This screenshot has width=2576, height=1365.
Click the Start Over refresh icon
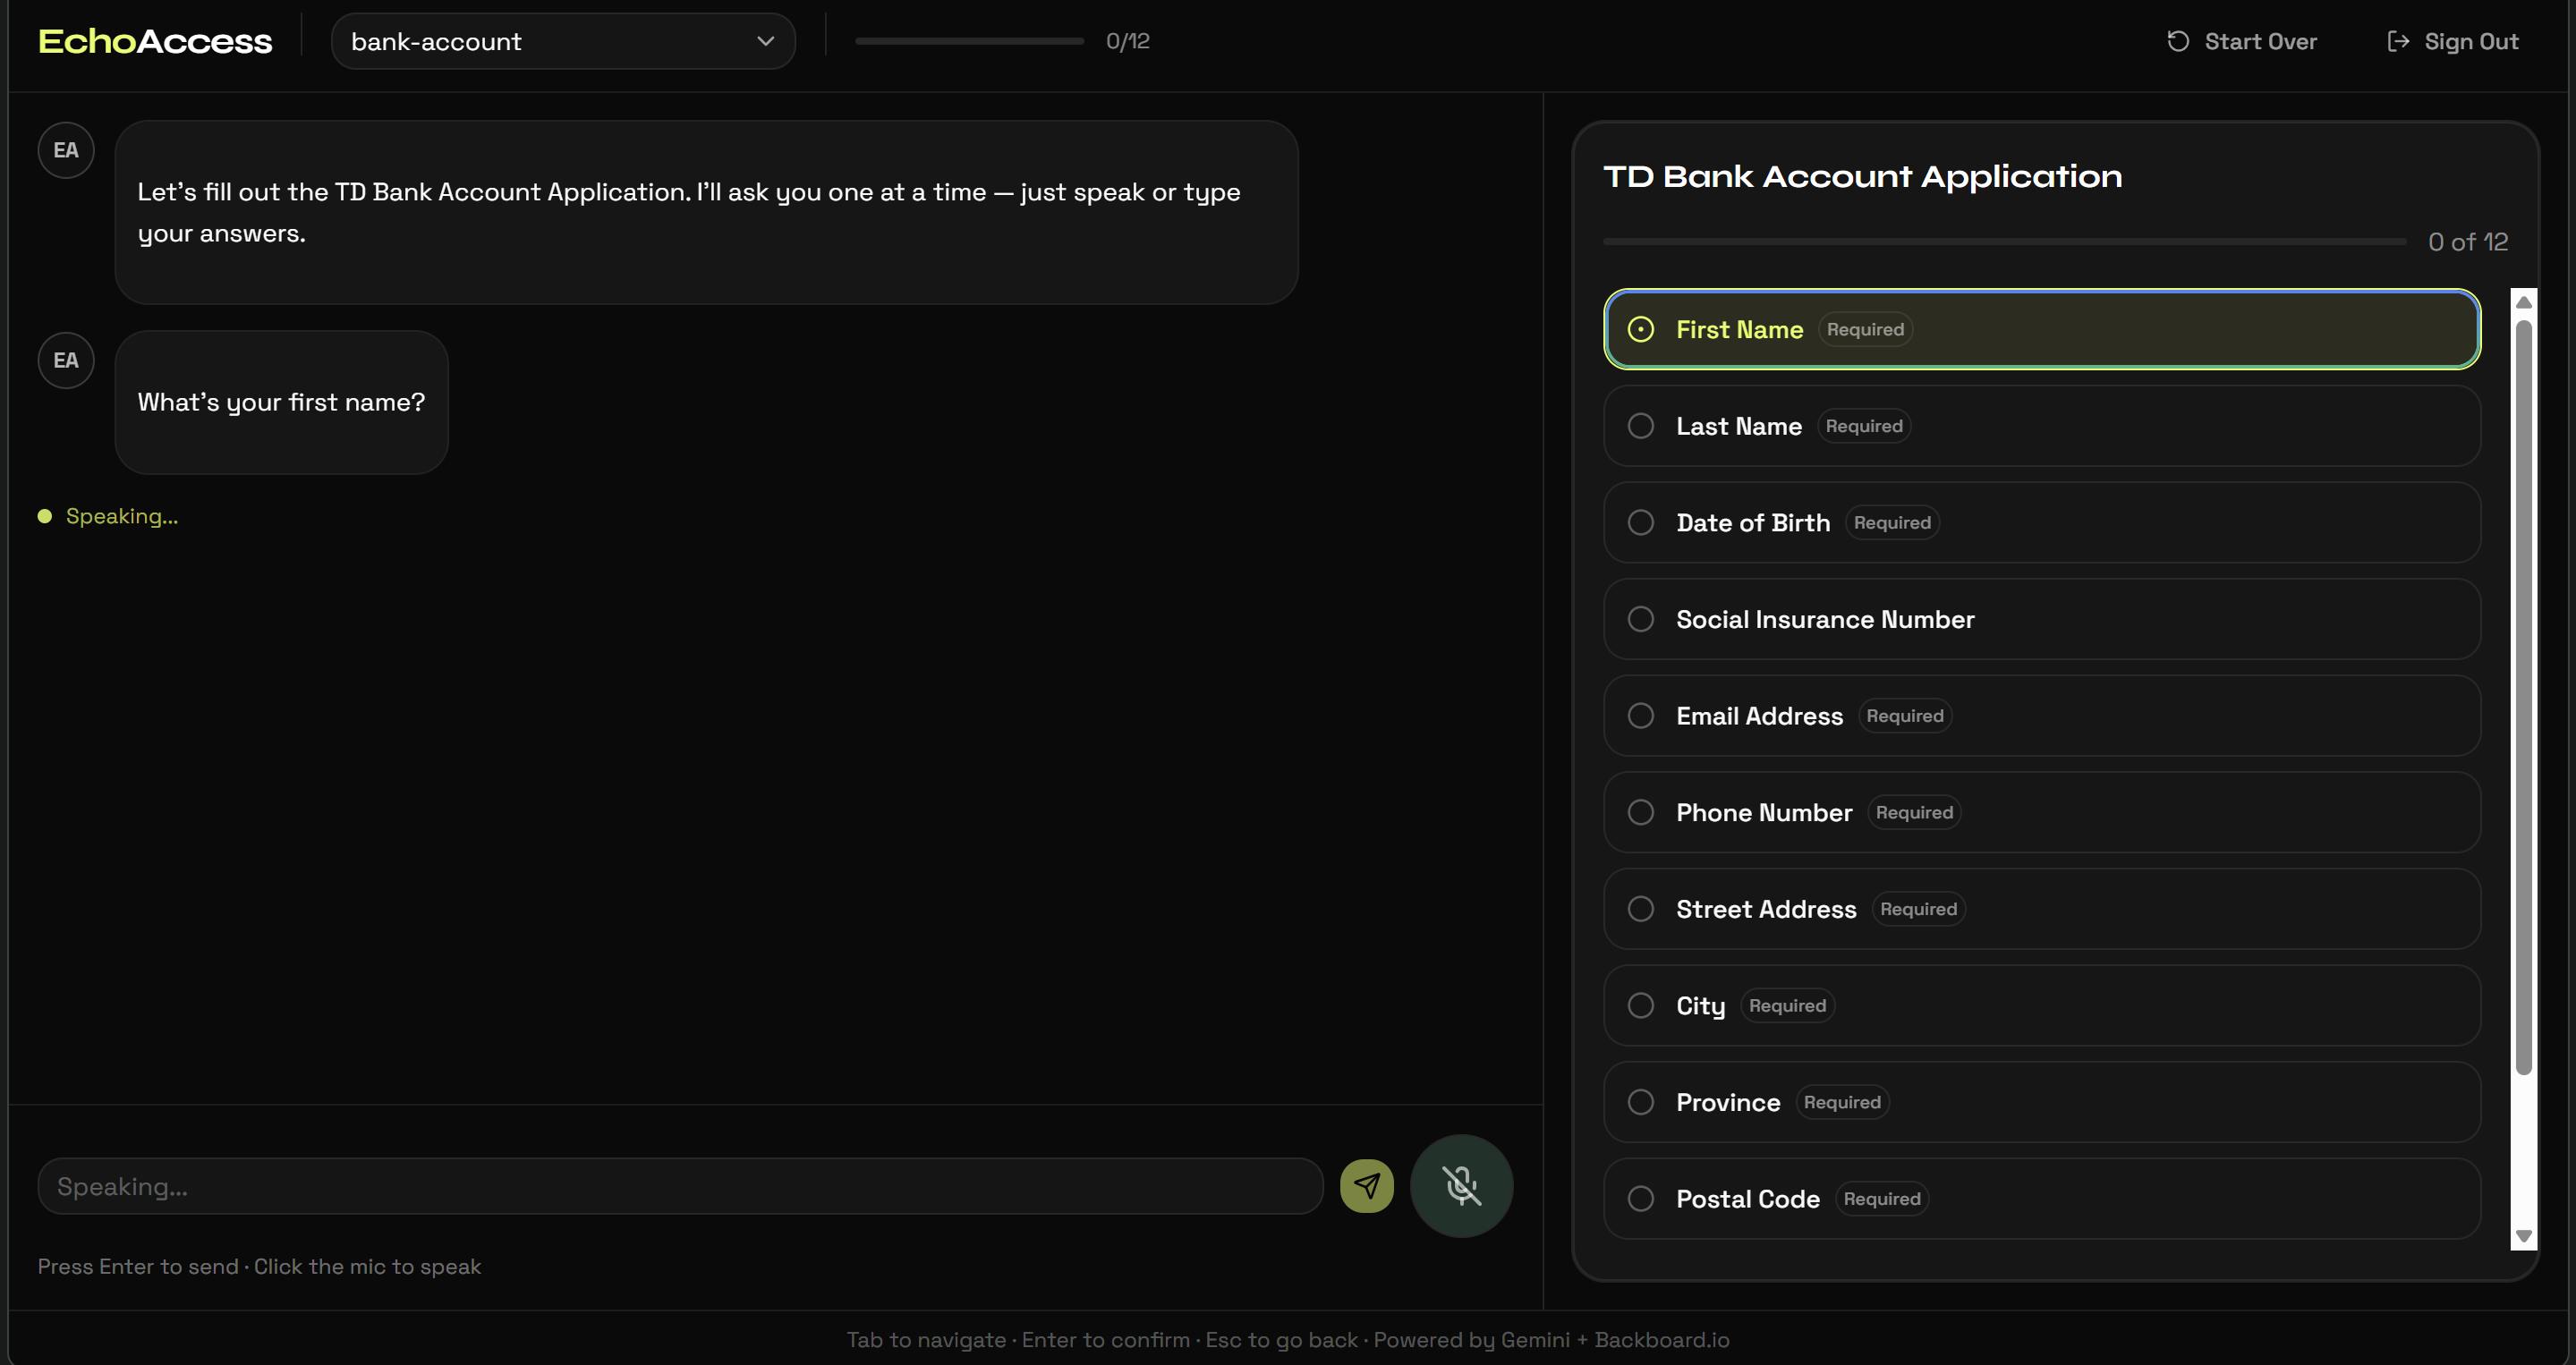(2177, 41)
